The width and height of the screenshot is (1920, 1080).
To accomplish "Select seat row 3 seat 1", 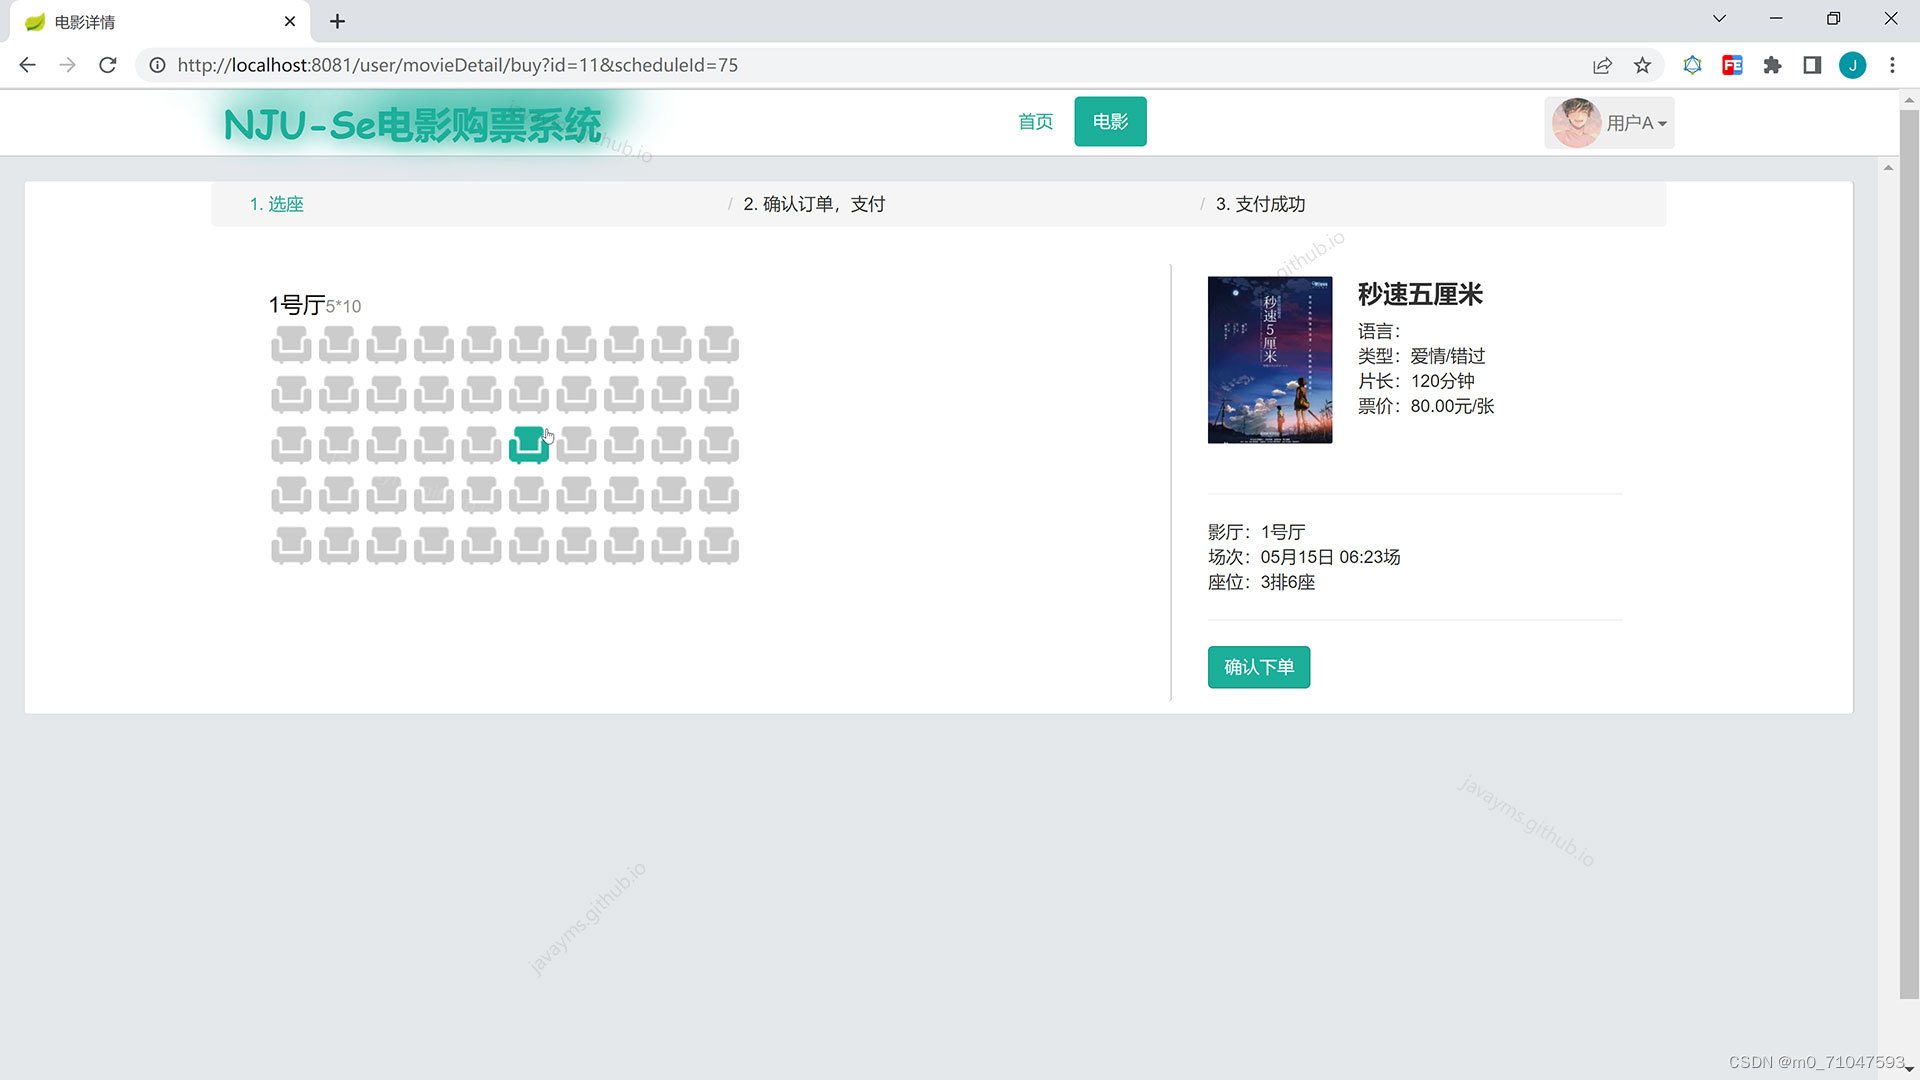I will [291, 445].
